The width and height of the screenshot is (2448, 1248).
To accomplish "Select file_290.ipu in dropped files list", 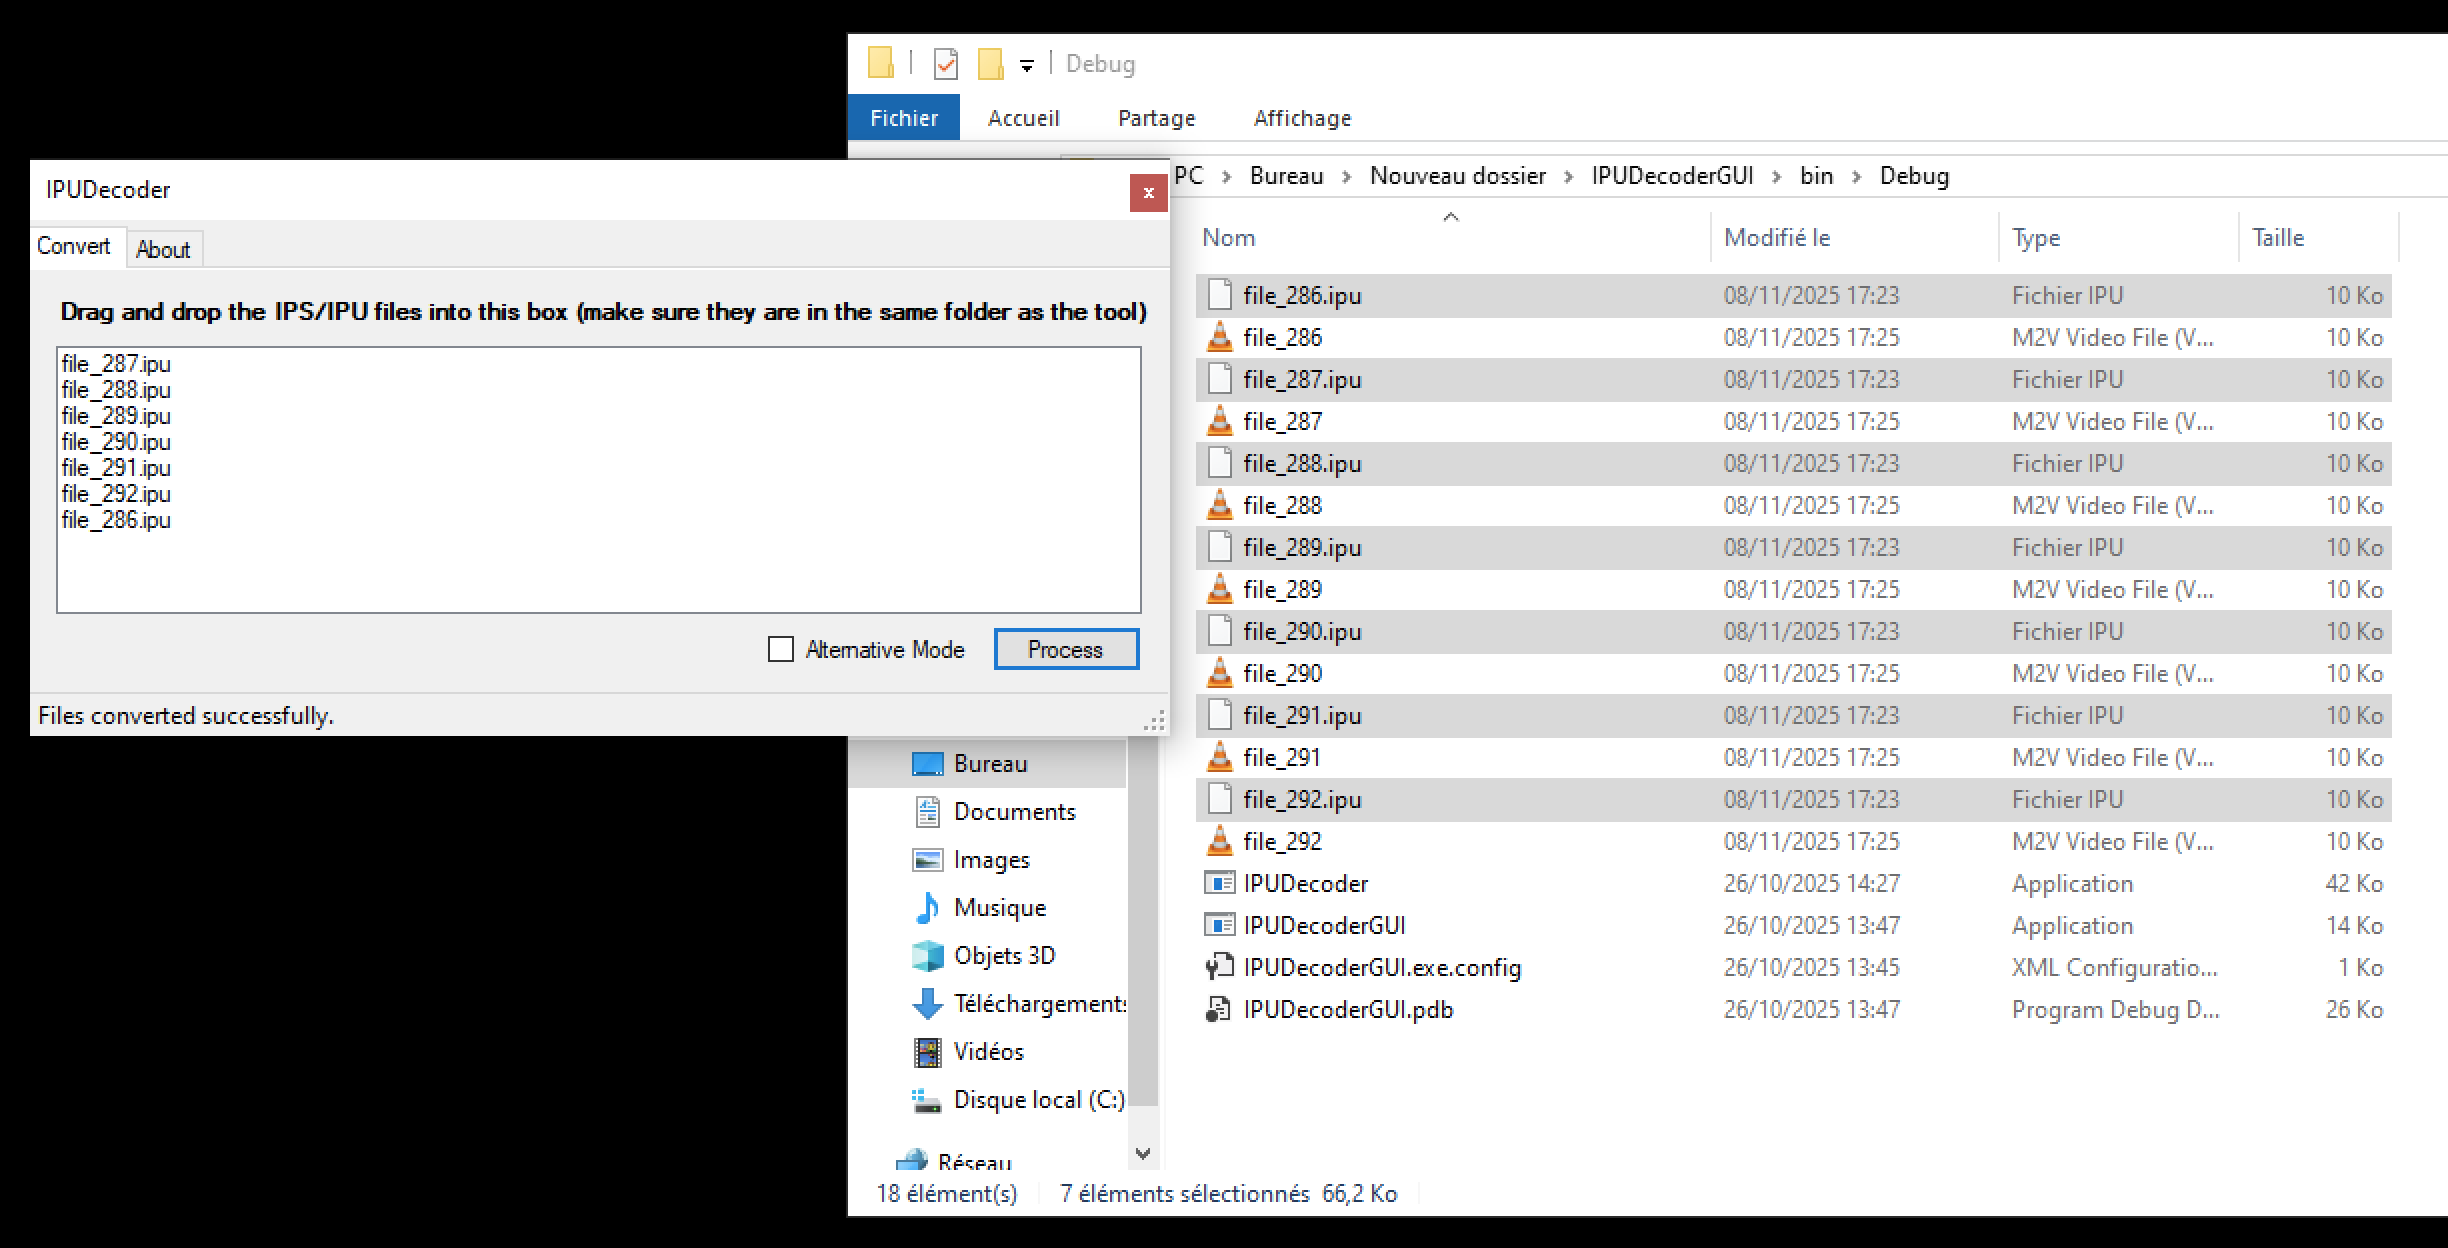I will (116, 442).
